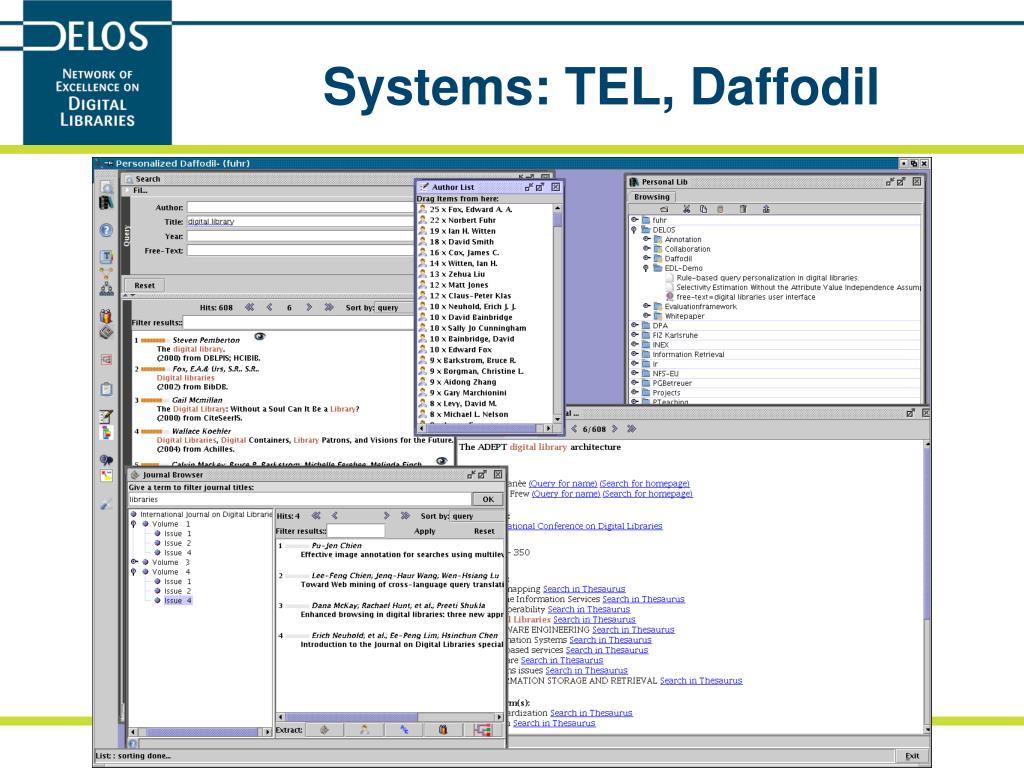Go to the next page of the 608 search results
The image size is (1024, 768).
309,307
